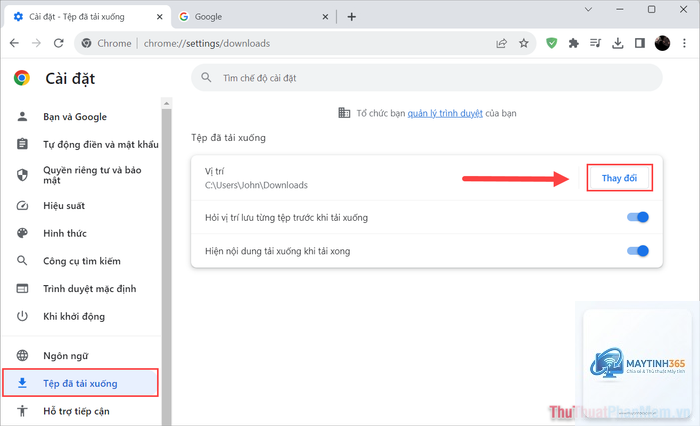Viewport: 700px width, 426px height.
Task: Click the sidebar scrollbar up arrow
Action: [167, 103]
